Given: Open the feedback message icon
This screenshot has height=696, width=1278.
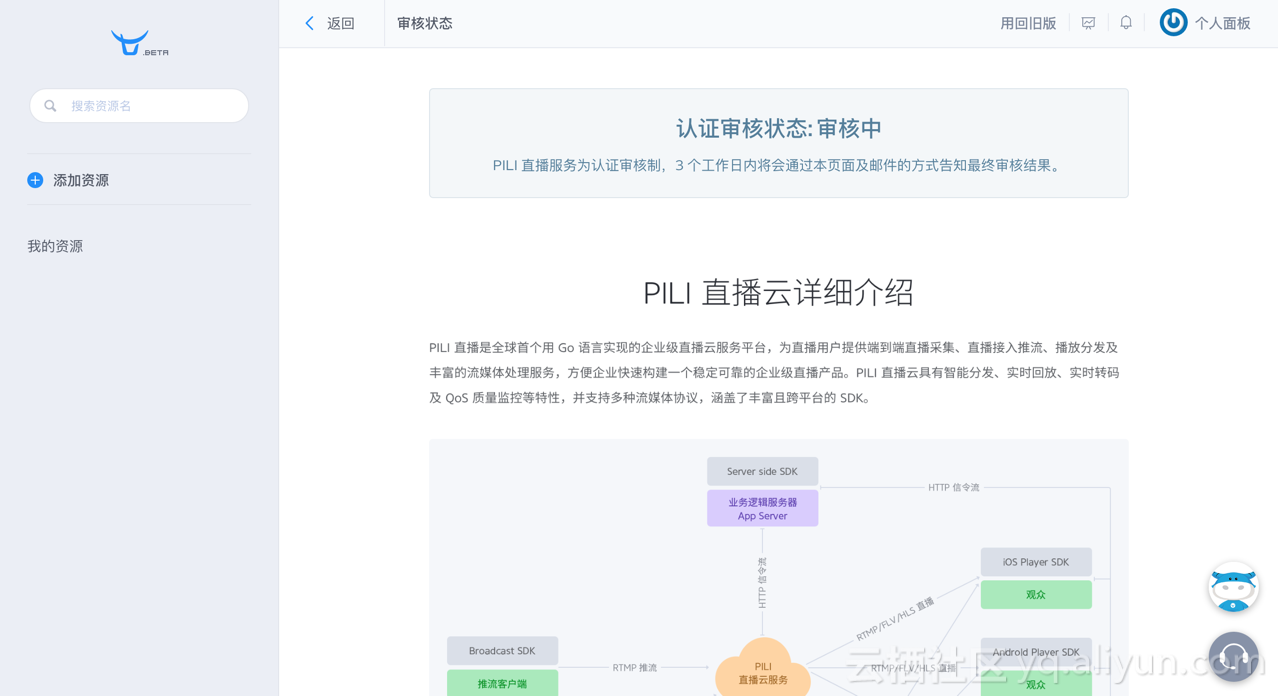Looking at the screenshot, I should (x=1088, y=23).
